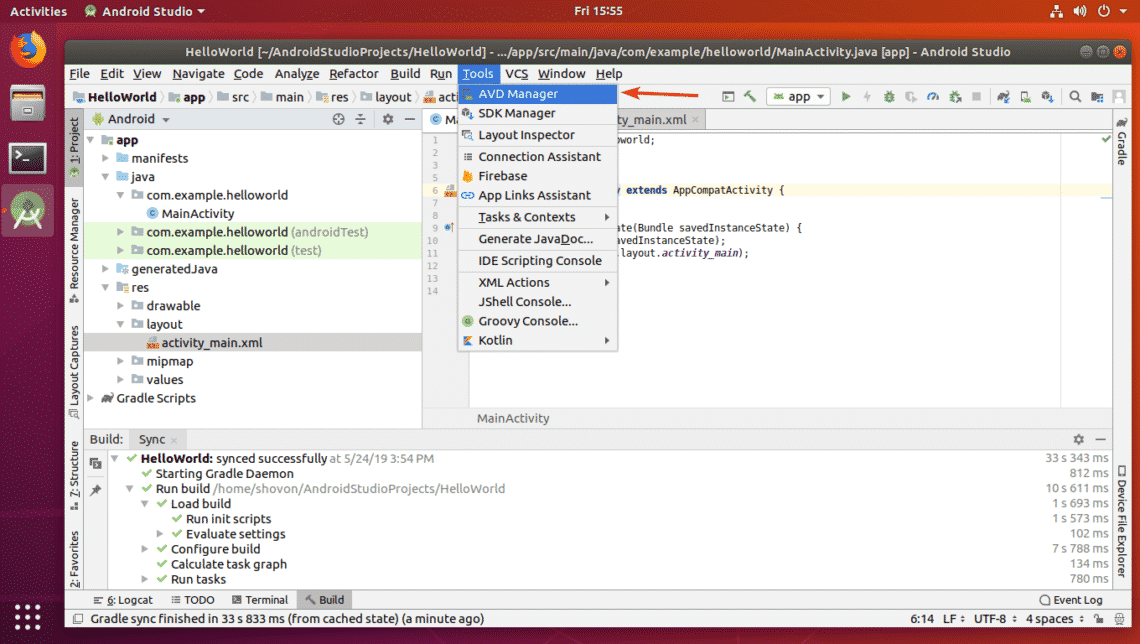Image resolution: width=1140 pixels, height=644 pixels.
Task: Open Activities overview in top bar
Action: tap(38, 11)
